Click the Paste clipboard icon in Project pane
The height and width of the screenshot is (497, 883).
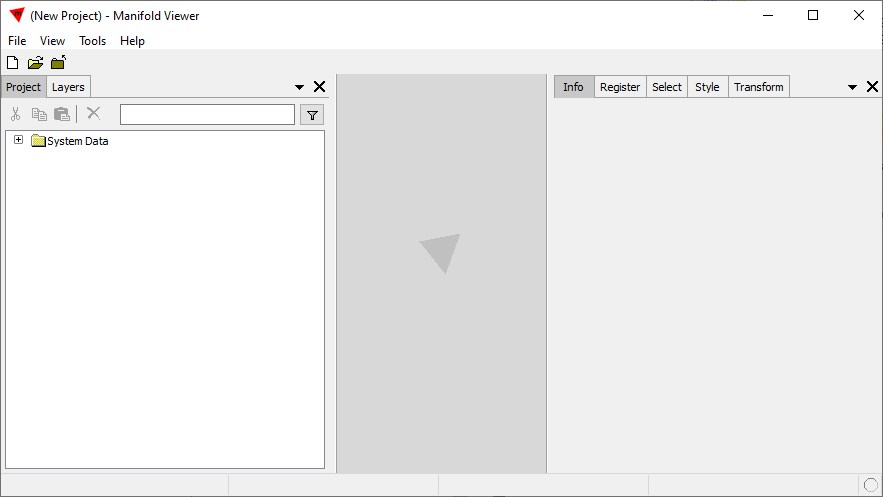62,114
